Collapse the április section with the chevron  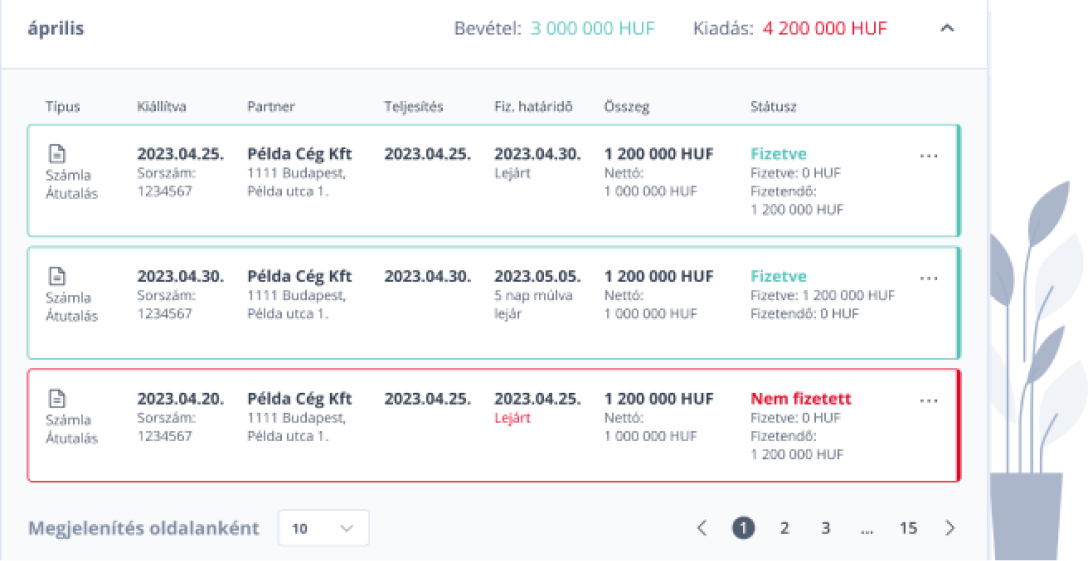[947, 28]
